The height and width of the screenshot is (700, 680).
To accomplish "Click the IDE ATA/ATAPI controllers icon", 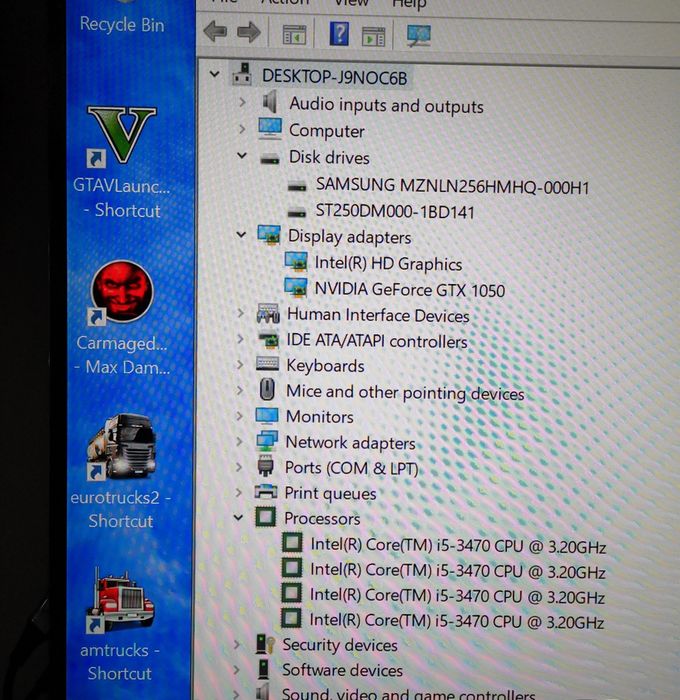I will (268, 340).
